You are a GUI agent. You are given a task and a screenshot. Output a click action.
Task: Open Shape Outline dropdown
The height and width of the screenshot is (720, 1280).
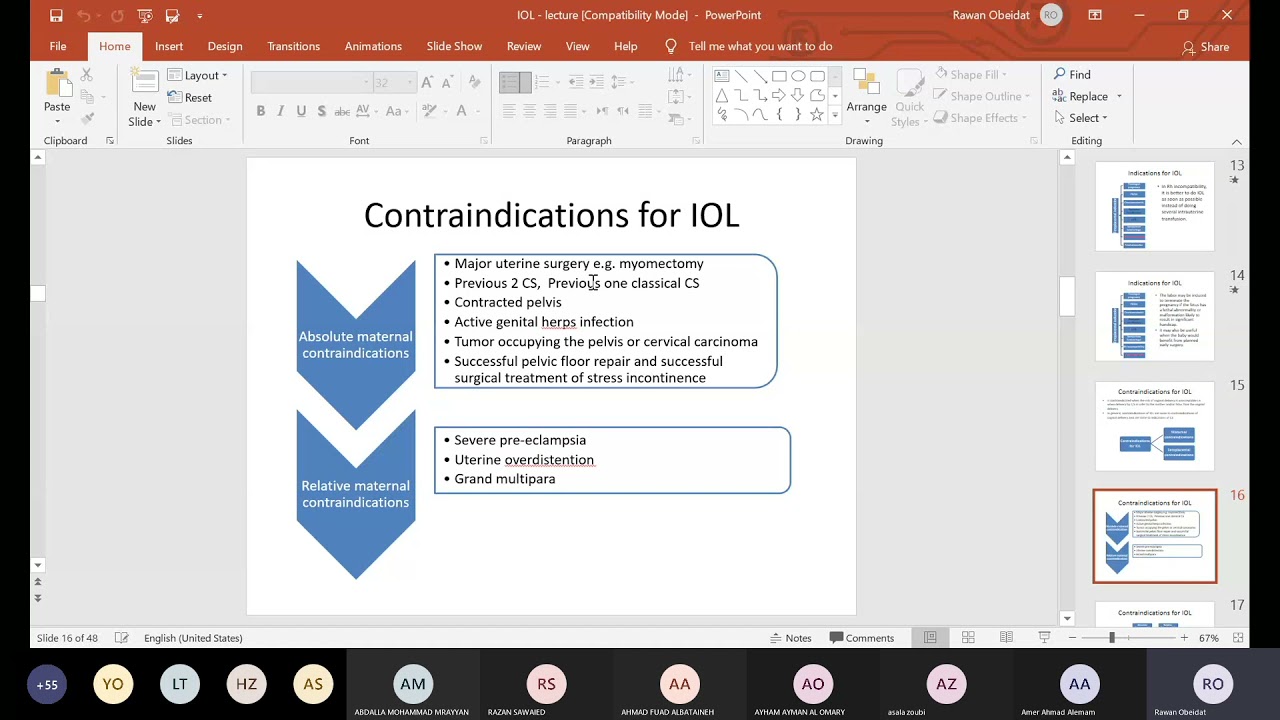coord(981,96)
